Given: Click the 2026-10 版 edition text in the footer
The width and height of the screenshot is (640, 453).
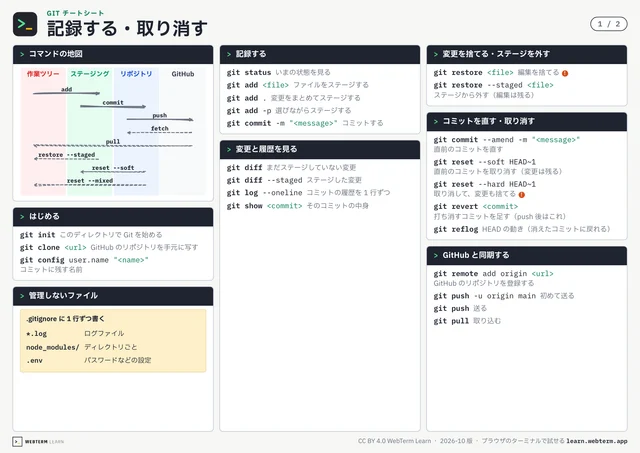Looking at the screenshot, I should [x=456, y=441].
